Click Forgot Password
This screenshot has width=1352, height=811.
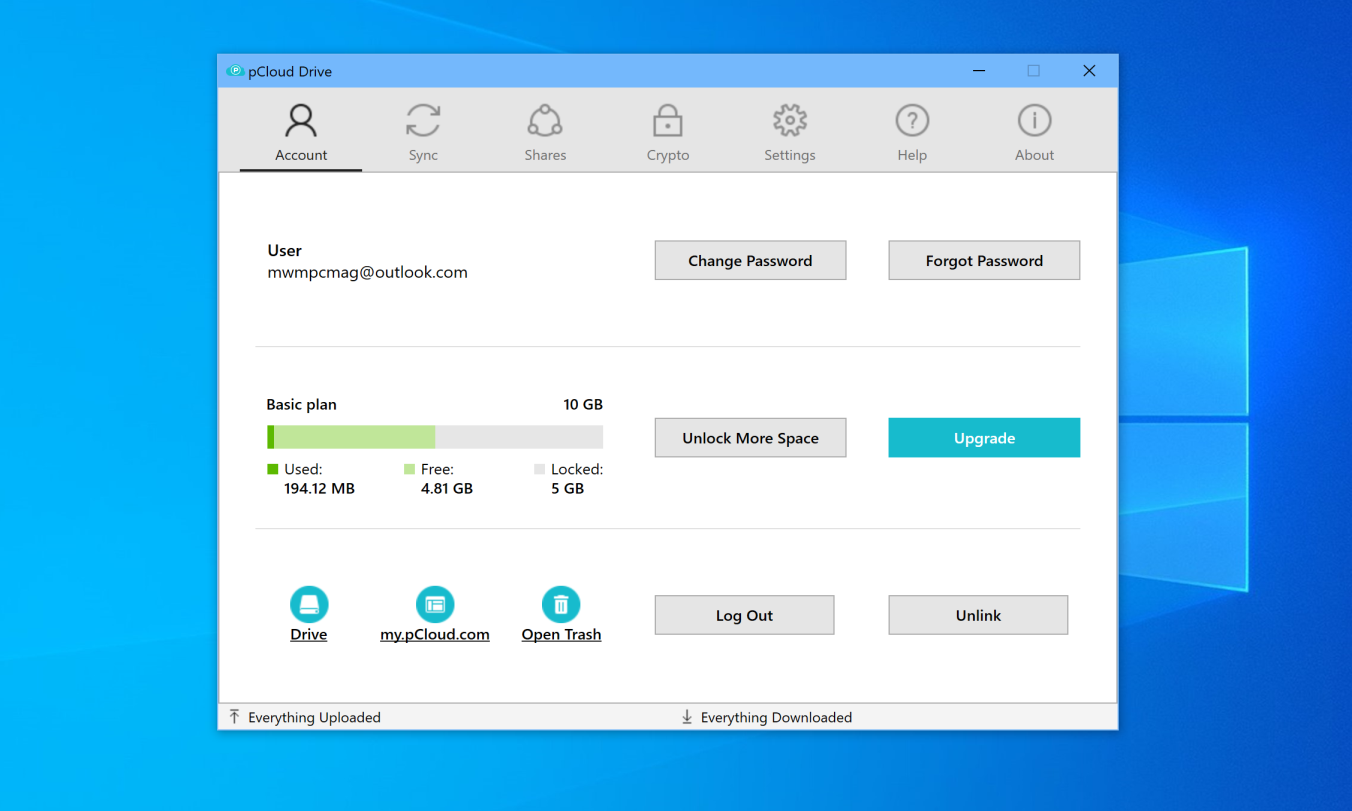(x=983, y=260)
